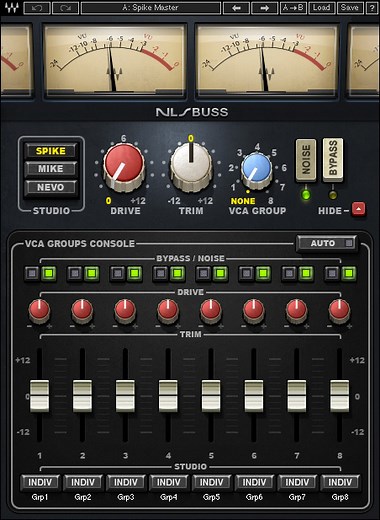Toggle green noise button for group 2
This screenshot has width=380, height=520.
click(91, 273)
